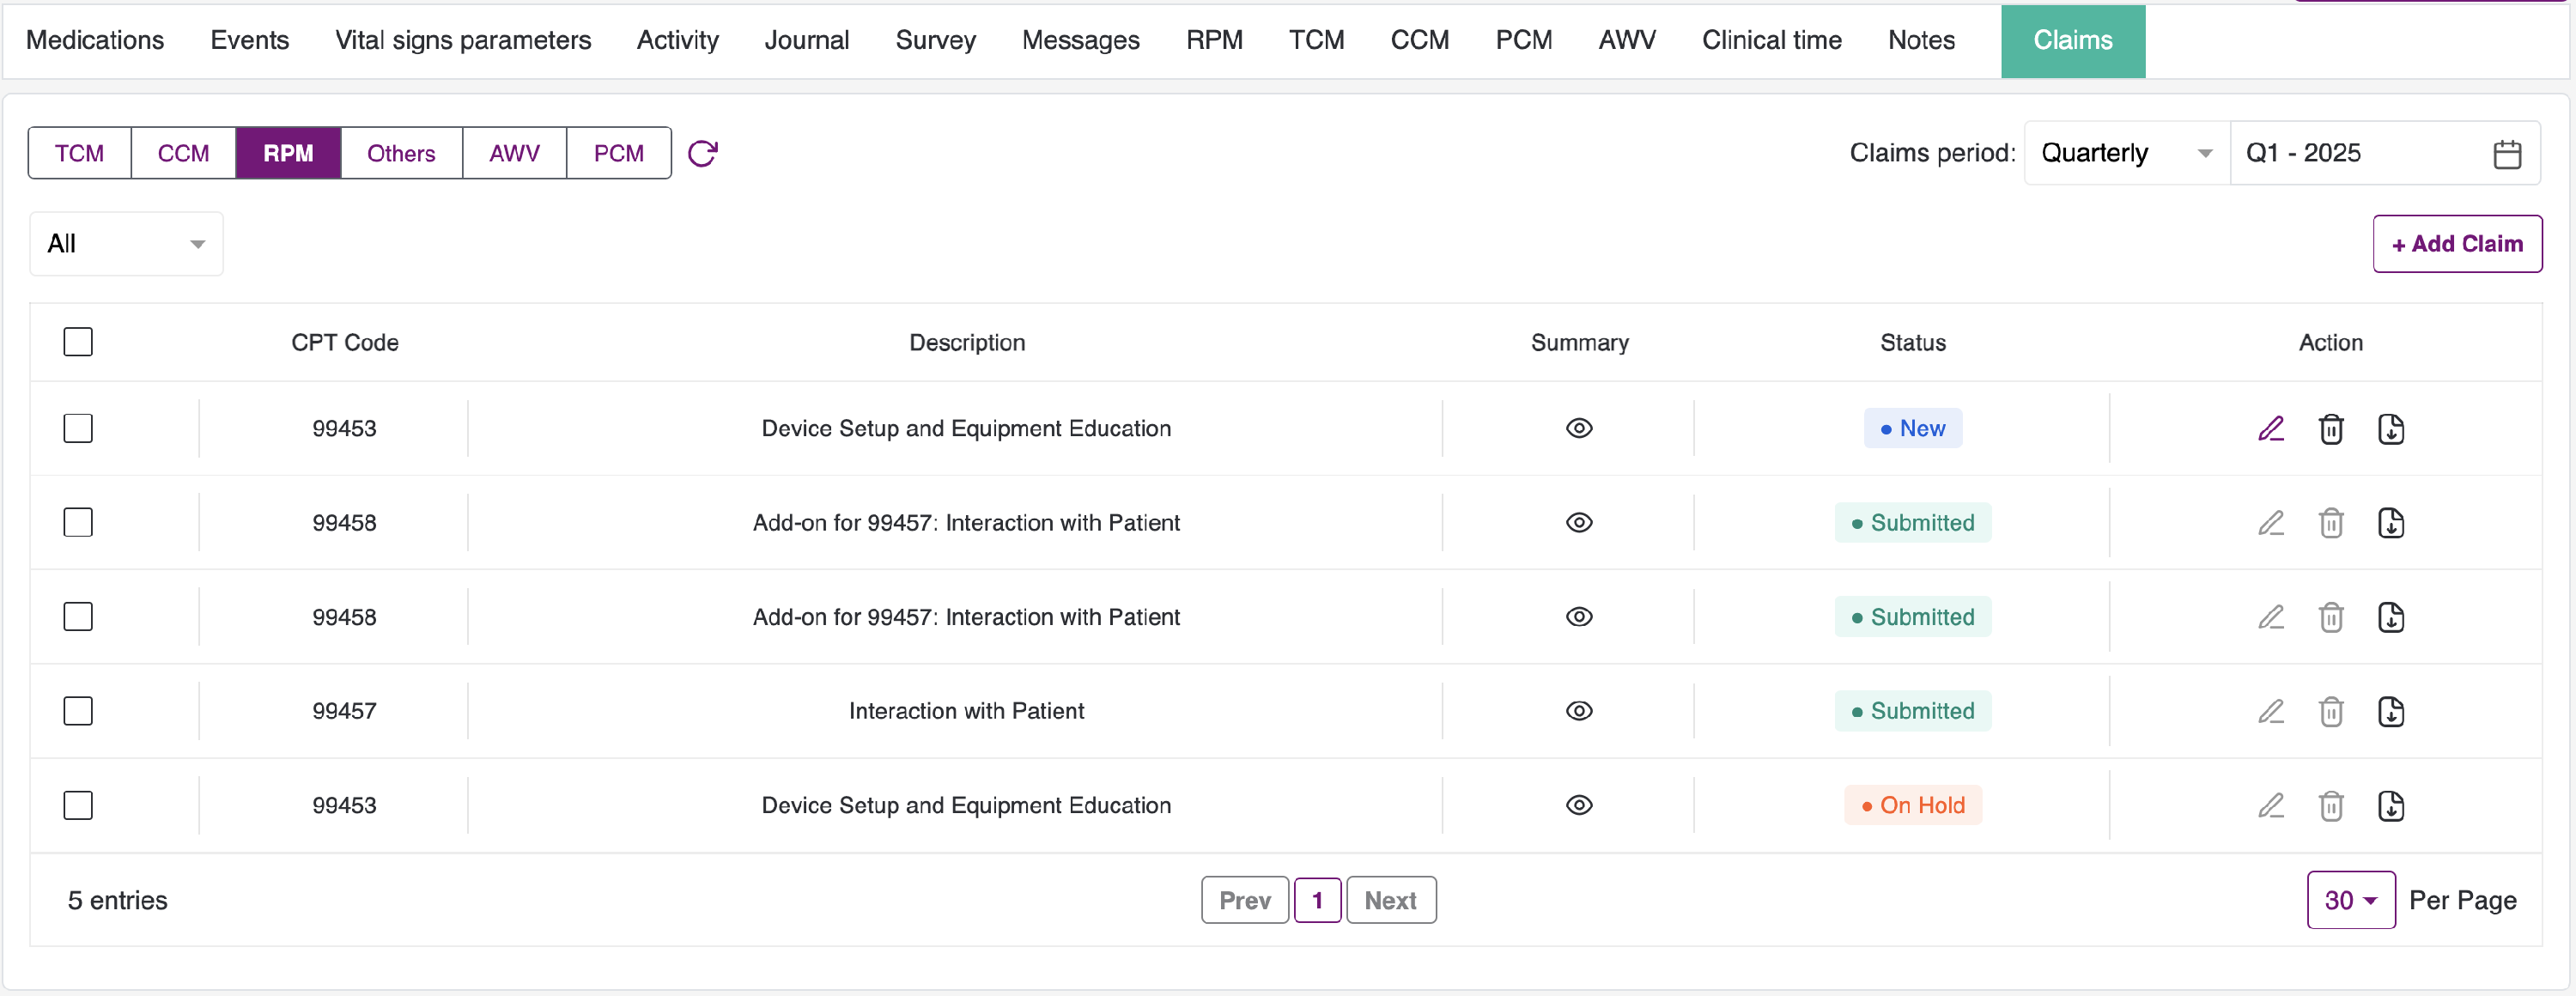Go to the Next page
The width and height of the screenshot is (2576, 996).
pos(1390,900)
